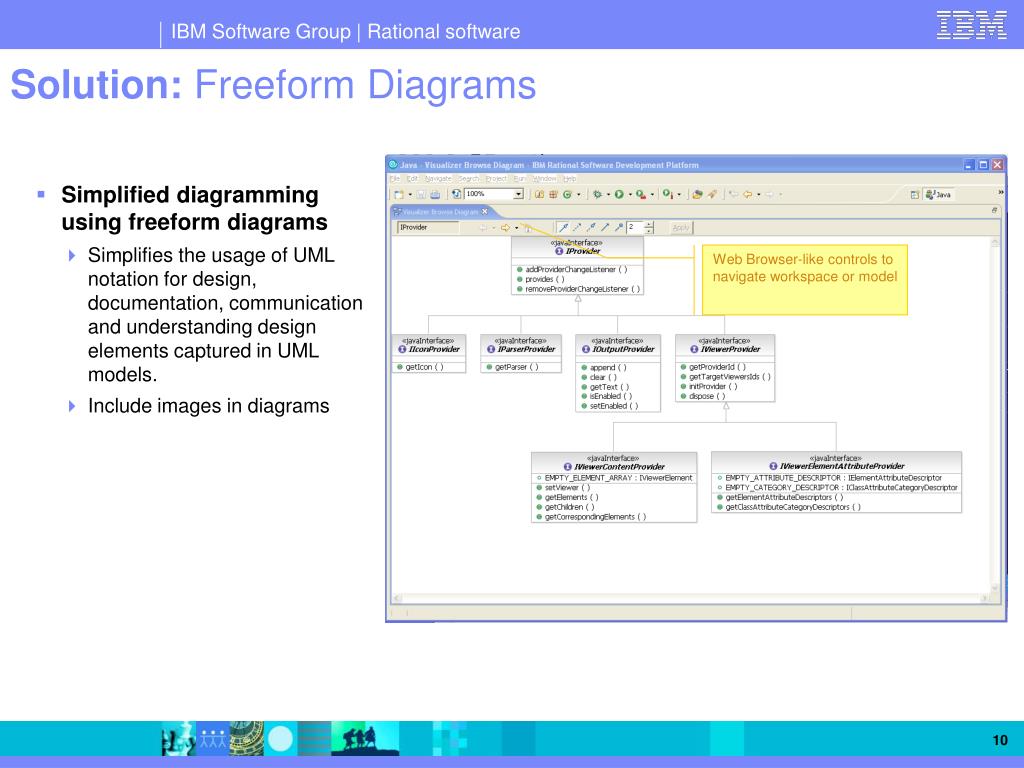
Task: Open the Project menu
Action: pos(496,178)
